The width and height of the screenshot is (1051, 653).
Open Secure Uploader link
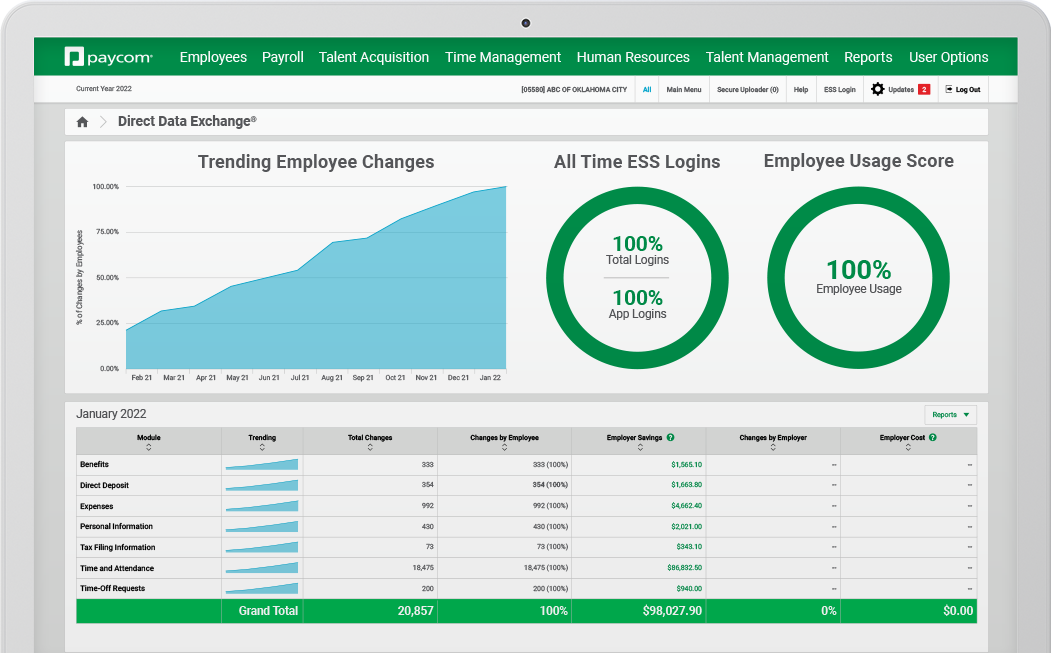click(747, 89)
